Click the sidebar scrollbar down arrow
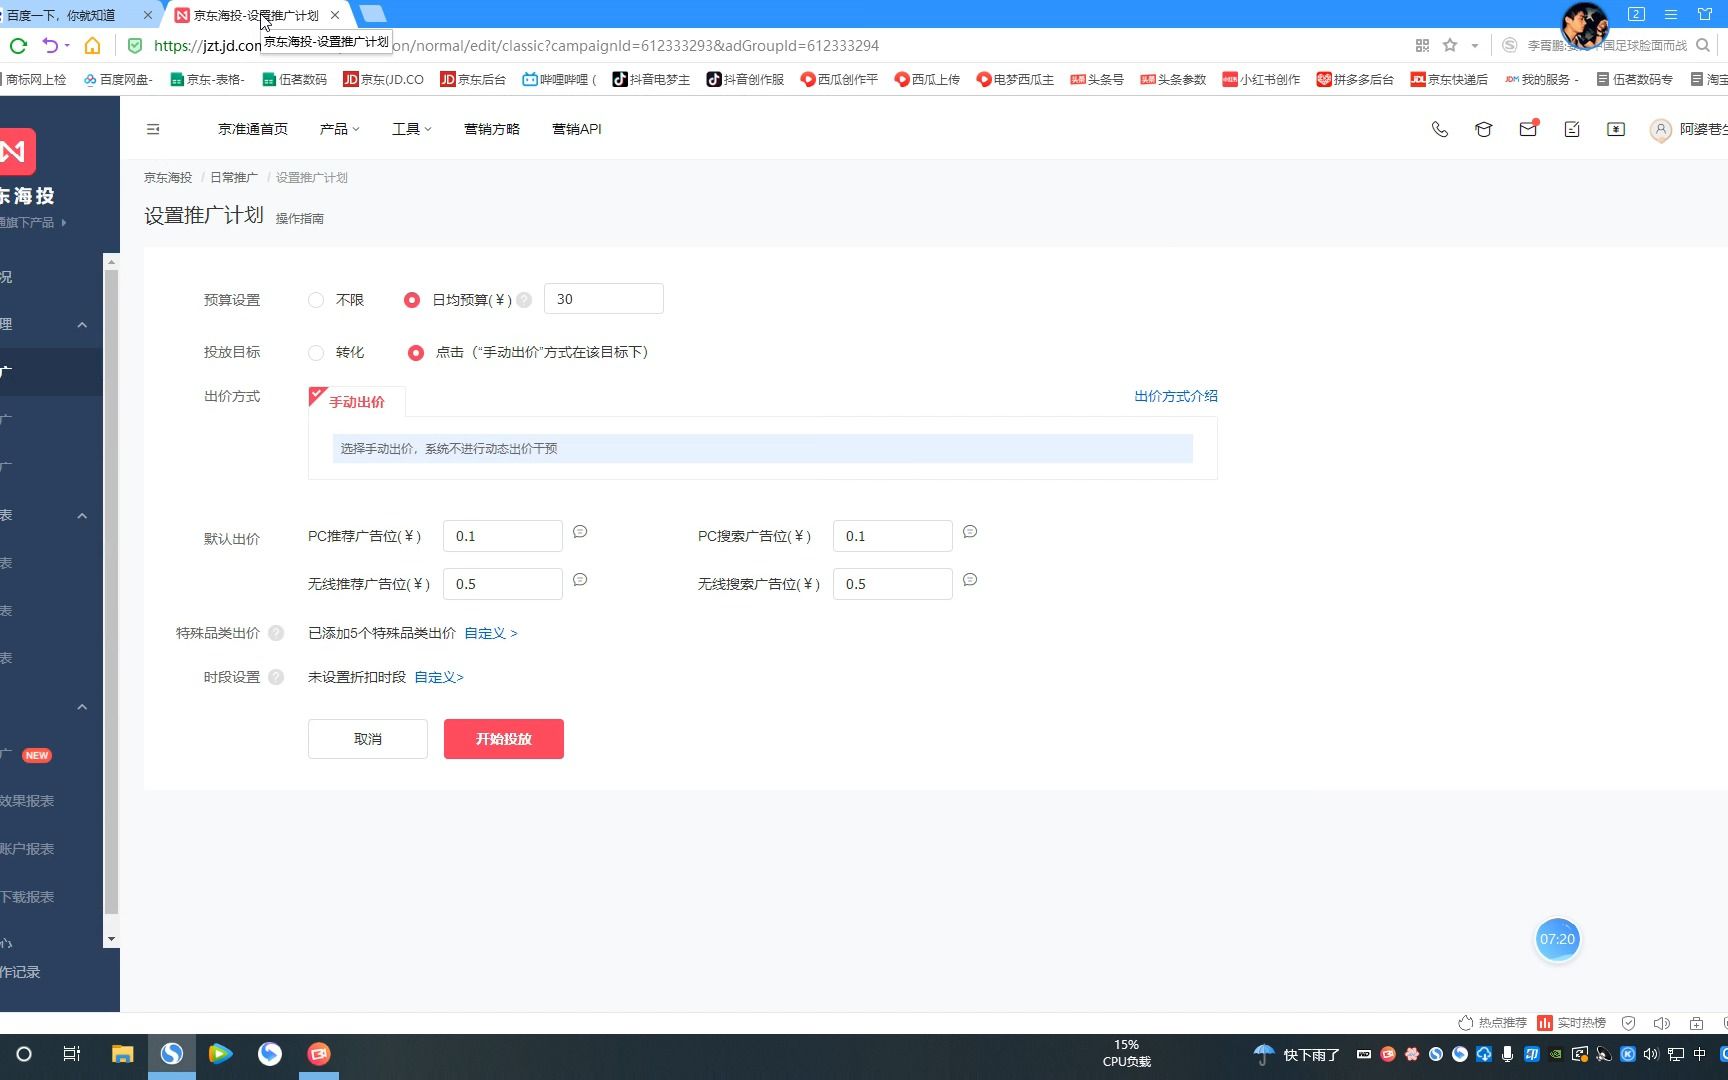The image size is (1728, 1080). (111, 940)
